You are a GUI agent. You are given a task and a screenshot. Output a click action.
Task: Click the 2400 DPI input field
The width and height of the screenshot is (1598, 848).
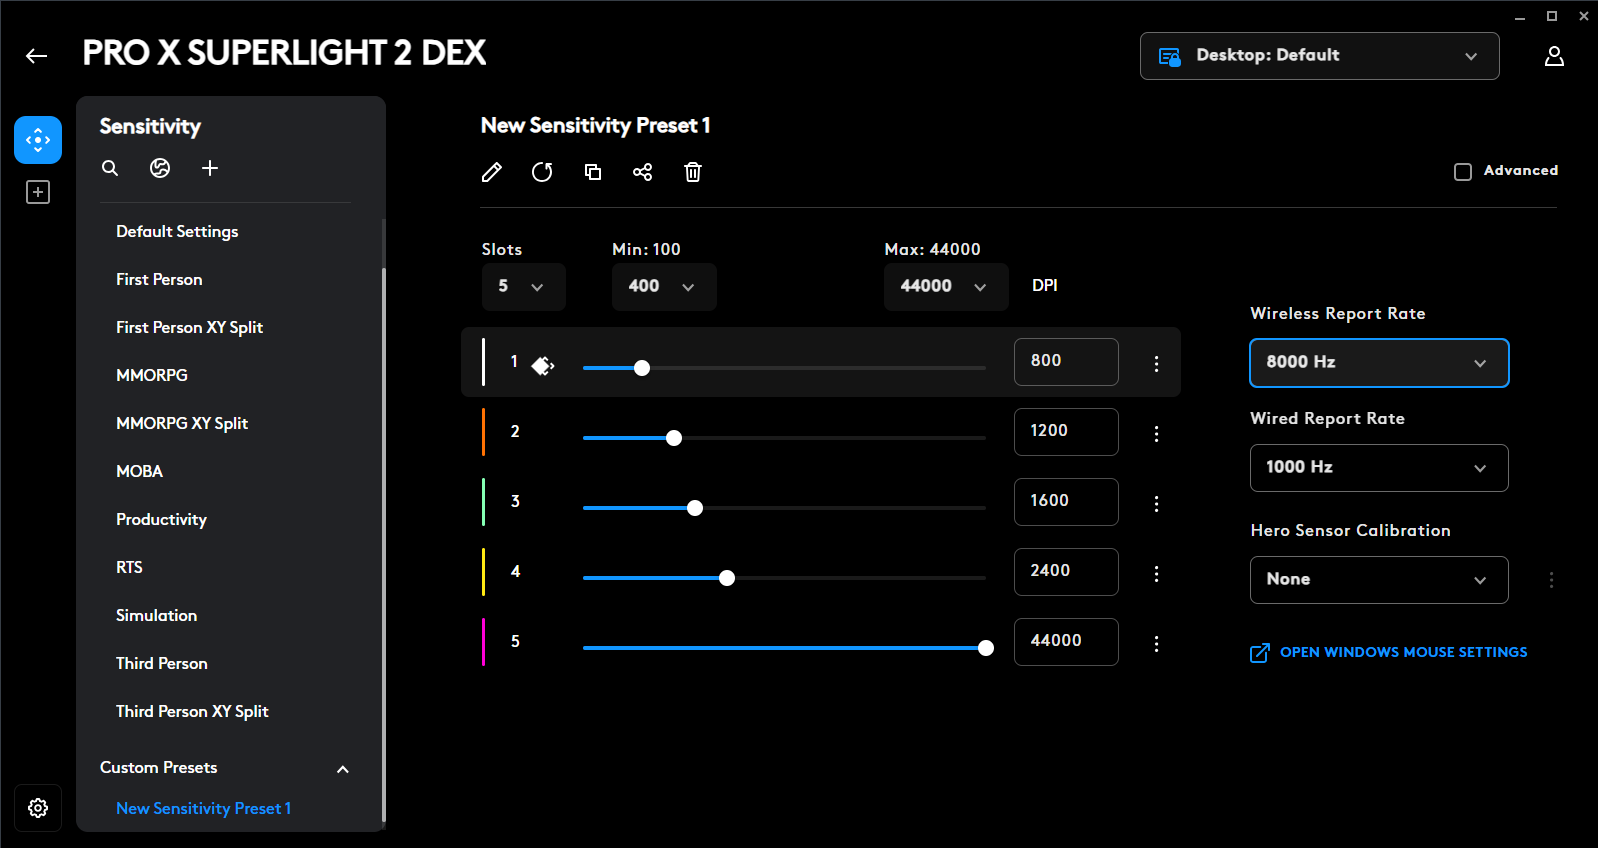[1066, 572]
